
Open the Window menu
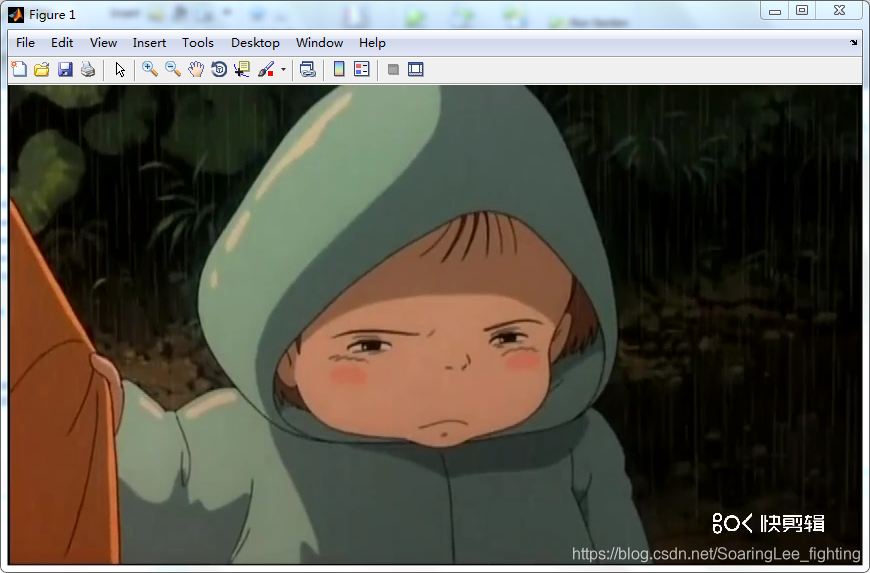click(x=319, y=43)
